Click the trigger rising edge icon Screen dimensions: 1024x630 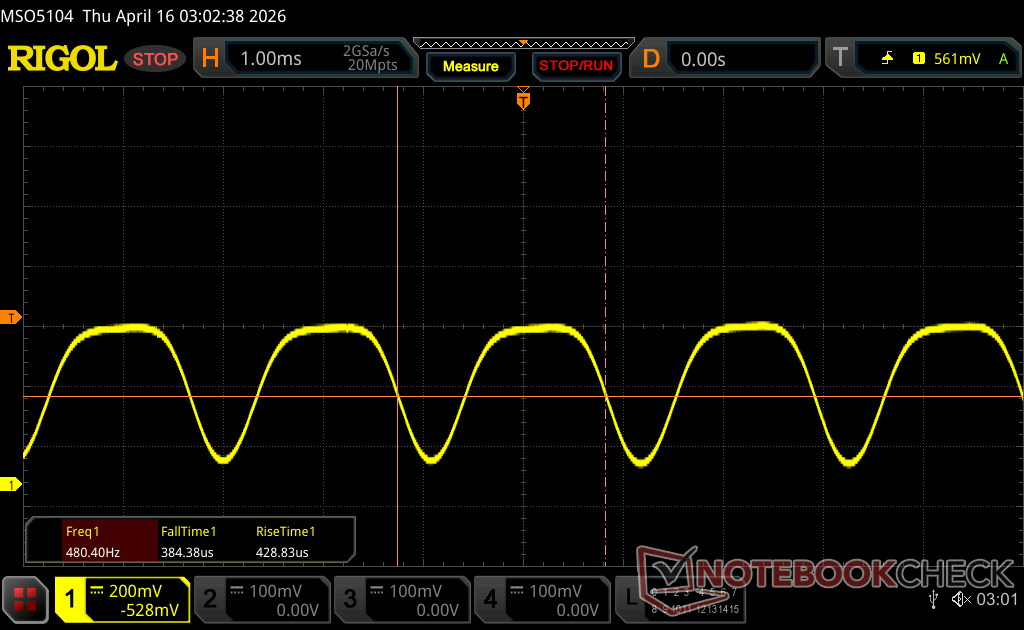pyautogui.click(x=887, y=59)
